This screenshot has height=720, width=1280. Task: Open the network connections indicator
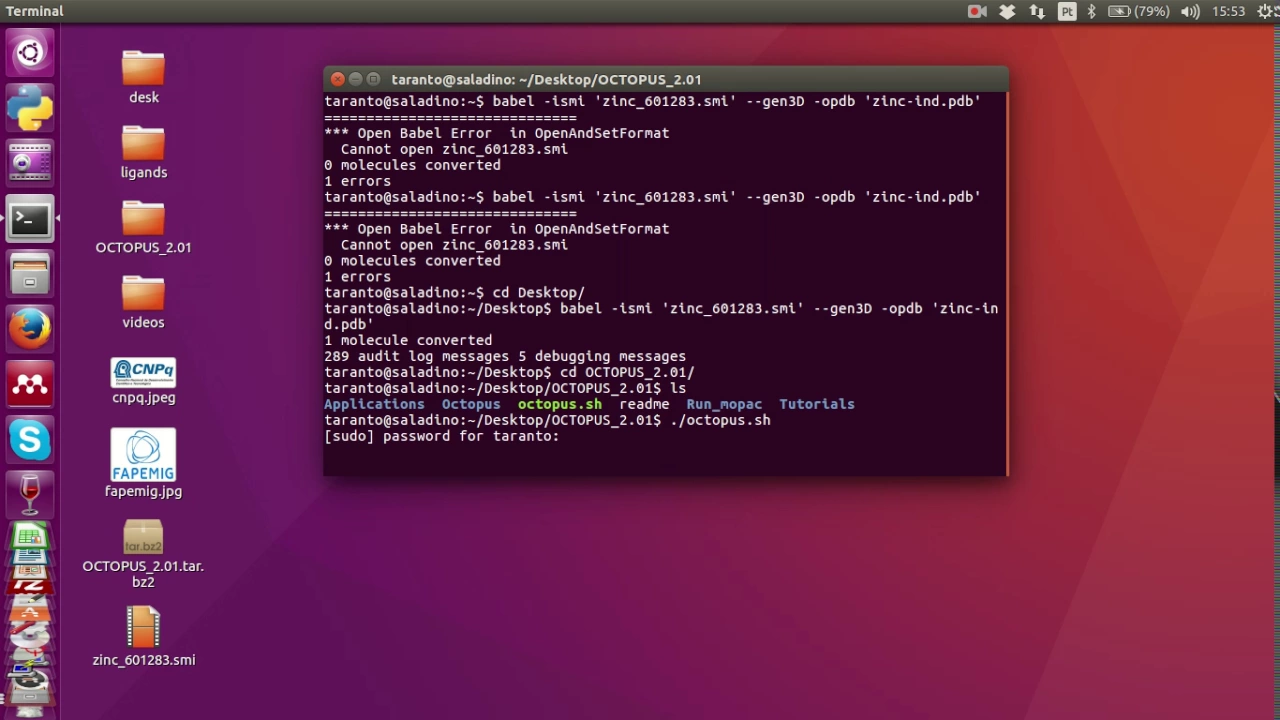coord(1037,11)
